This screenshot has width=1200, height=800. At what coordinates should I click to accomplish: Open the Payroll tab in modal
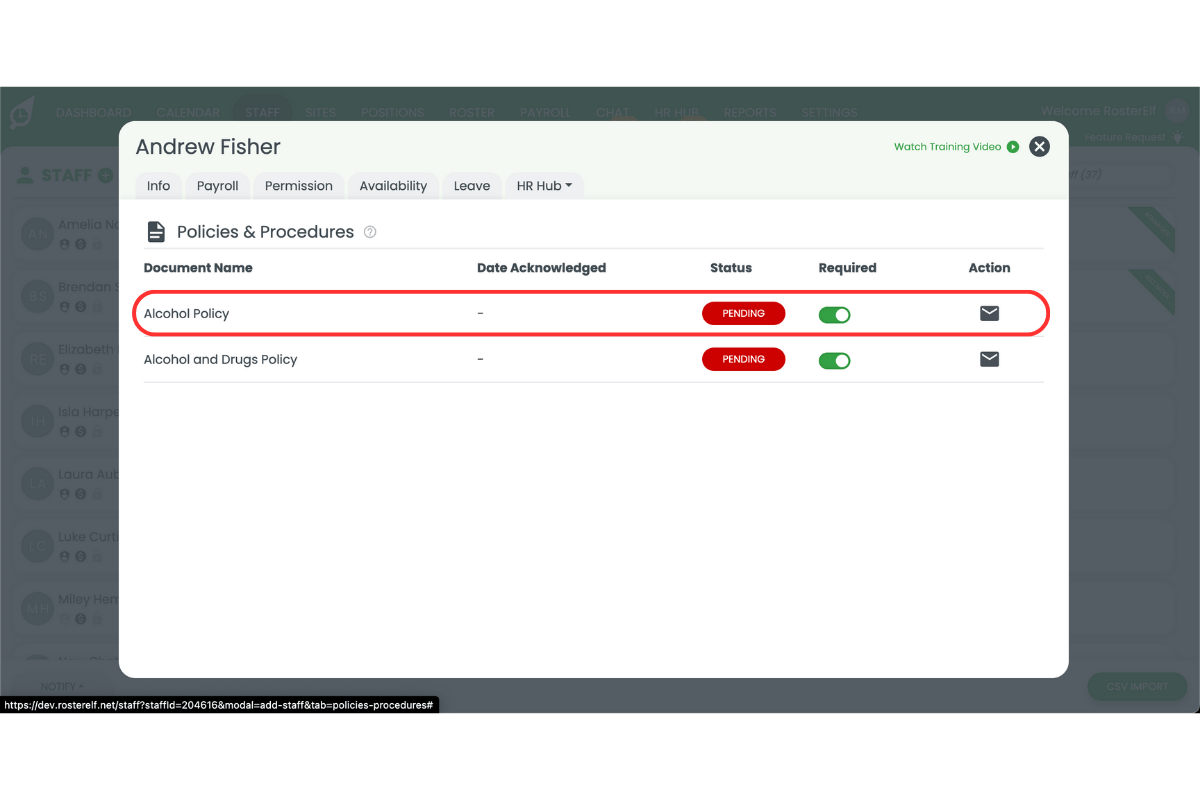point(217,186)
